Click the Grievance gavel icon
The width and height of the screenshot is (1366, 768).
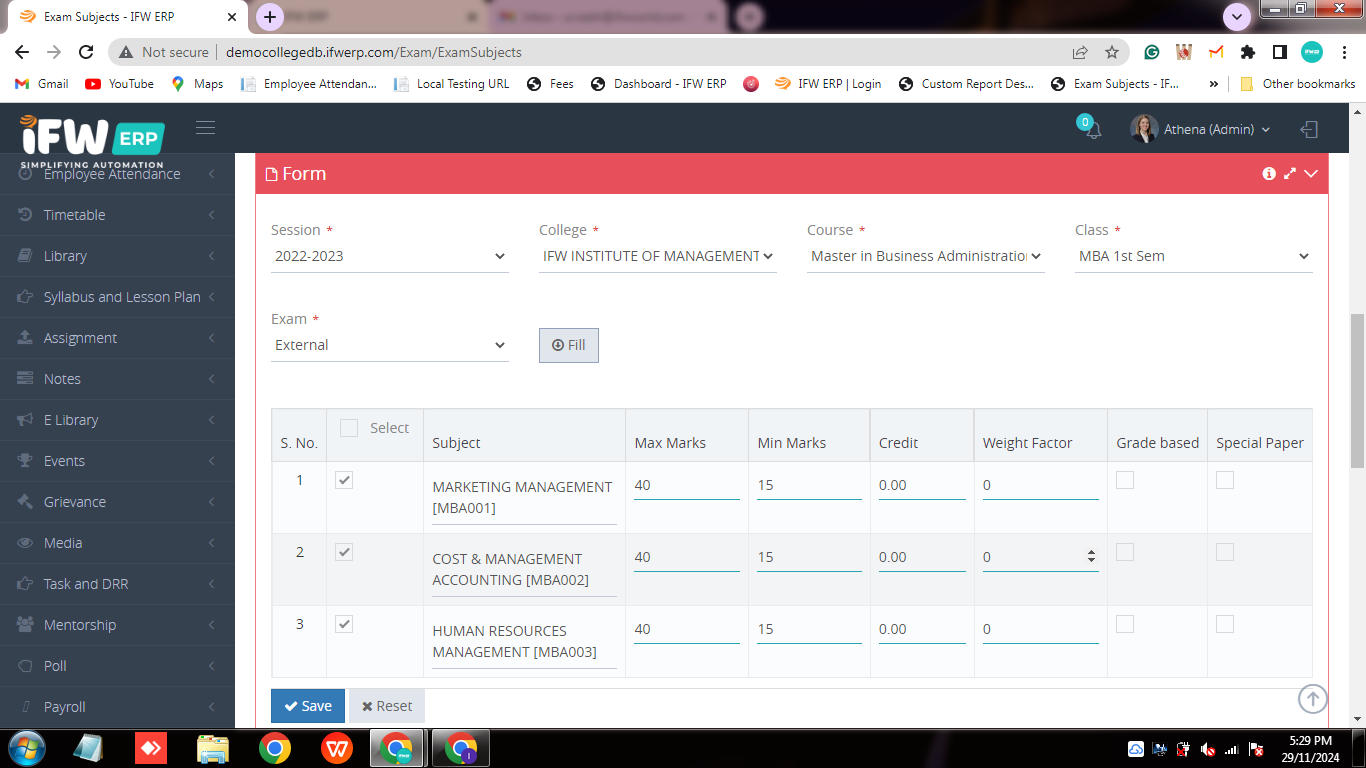[26, 501]
